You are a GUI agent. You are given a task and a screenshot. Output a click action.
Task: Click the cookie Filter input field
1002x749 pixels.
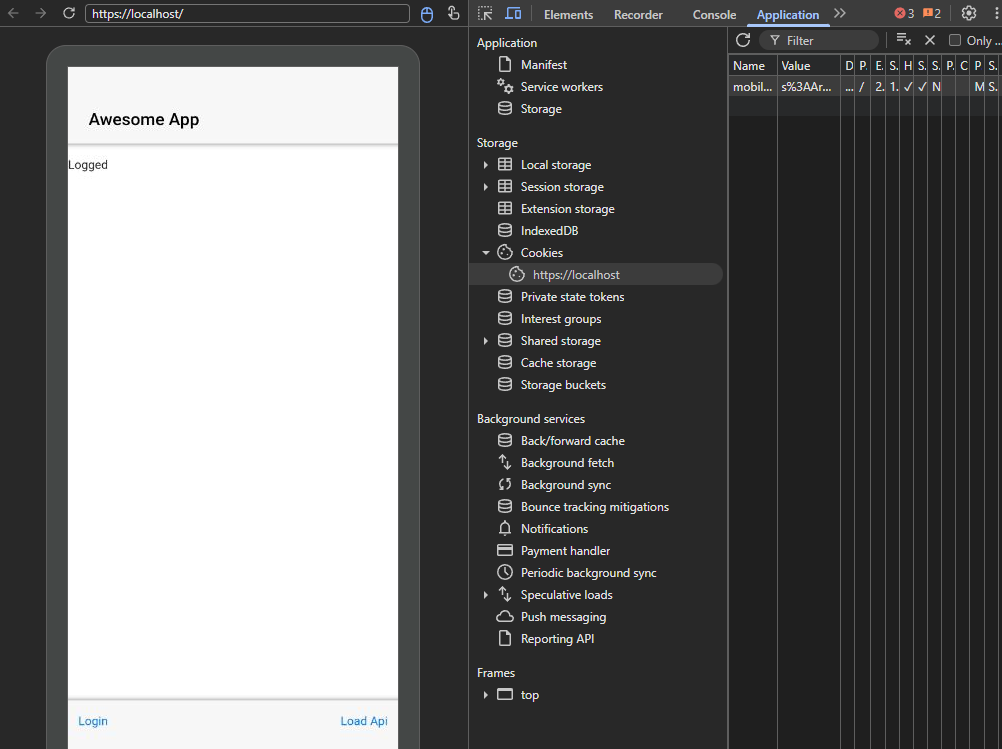tap(819, 40)
